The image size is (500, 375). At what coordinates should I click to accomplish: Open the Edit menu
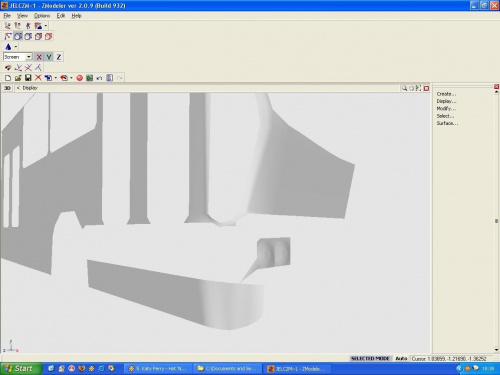click(61, 16)
